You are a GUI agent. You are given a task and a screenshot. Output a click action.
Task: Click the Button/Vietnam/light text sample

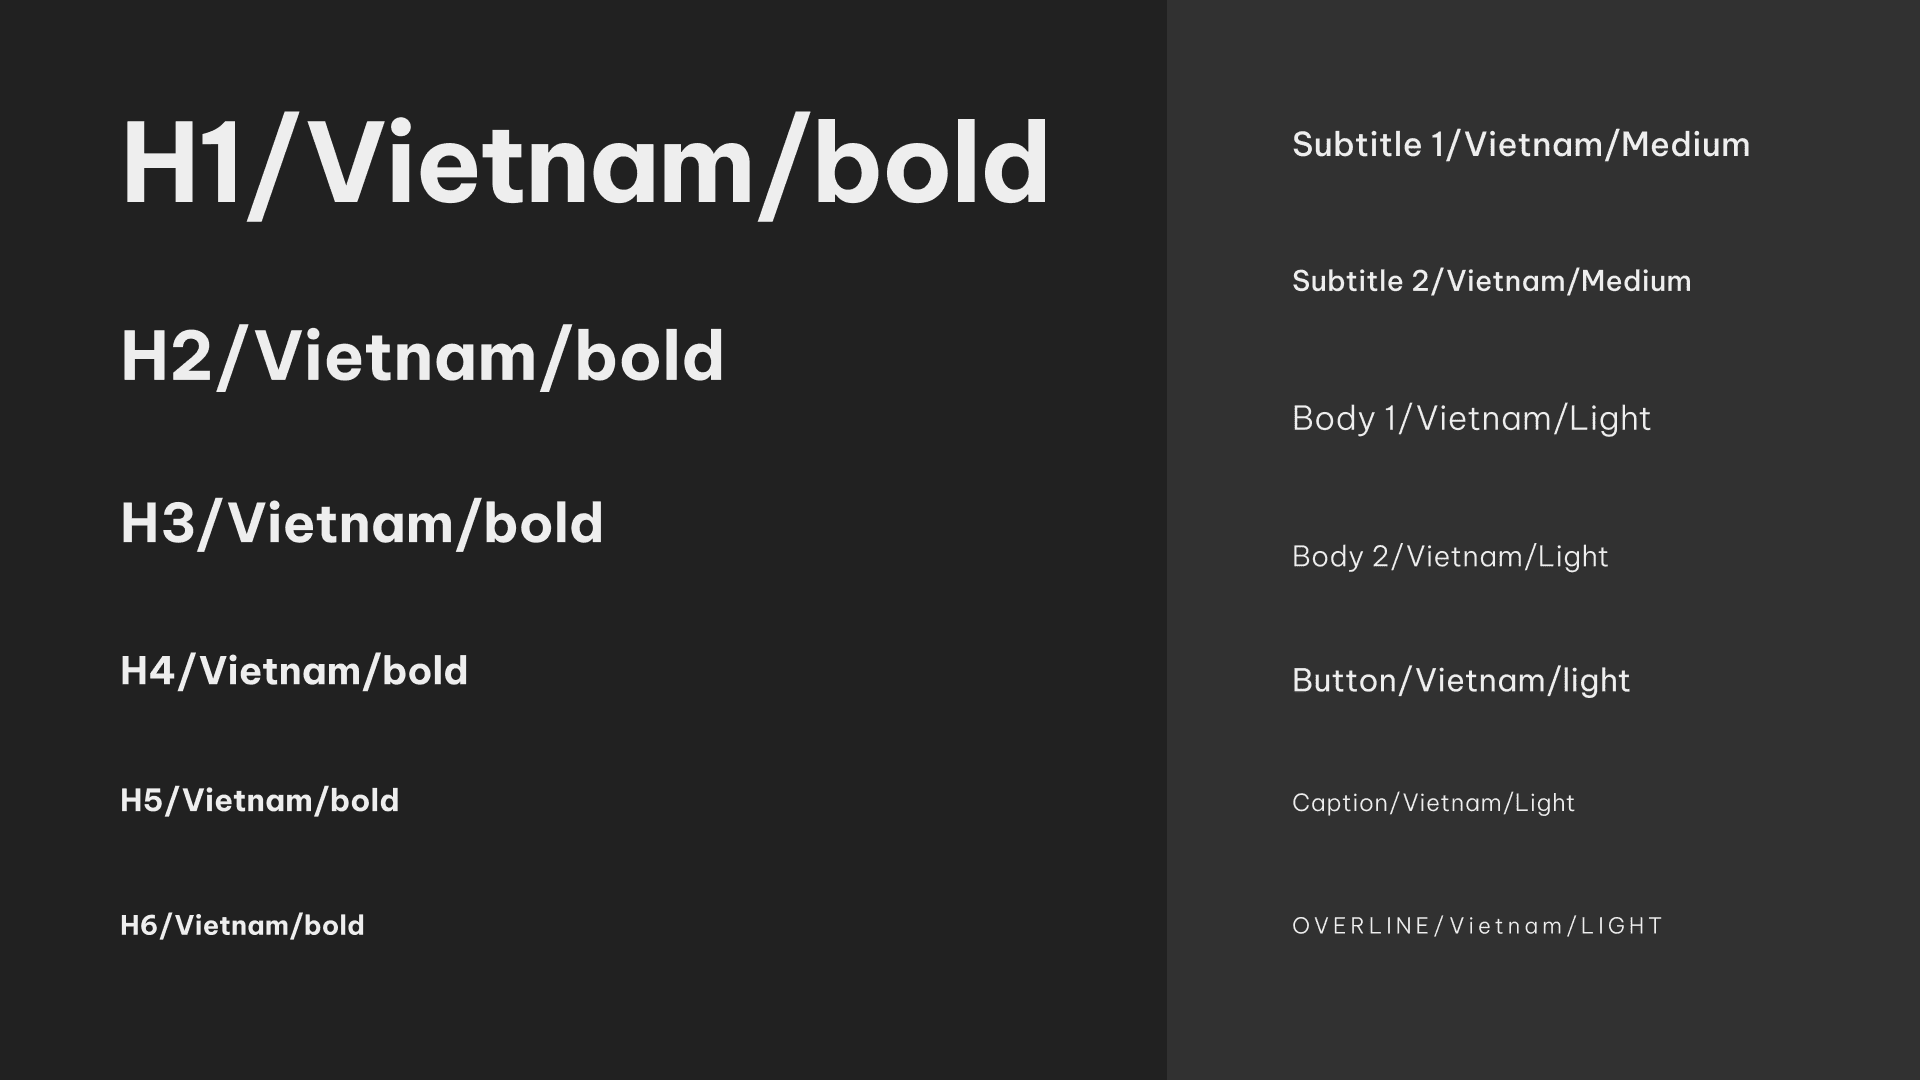tap(1461, 681)
